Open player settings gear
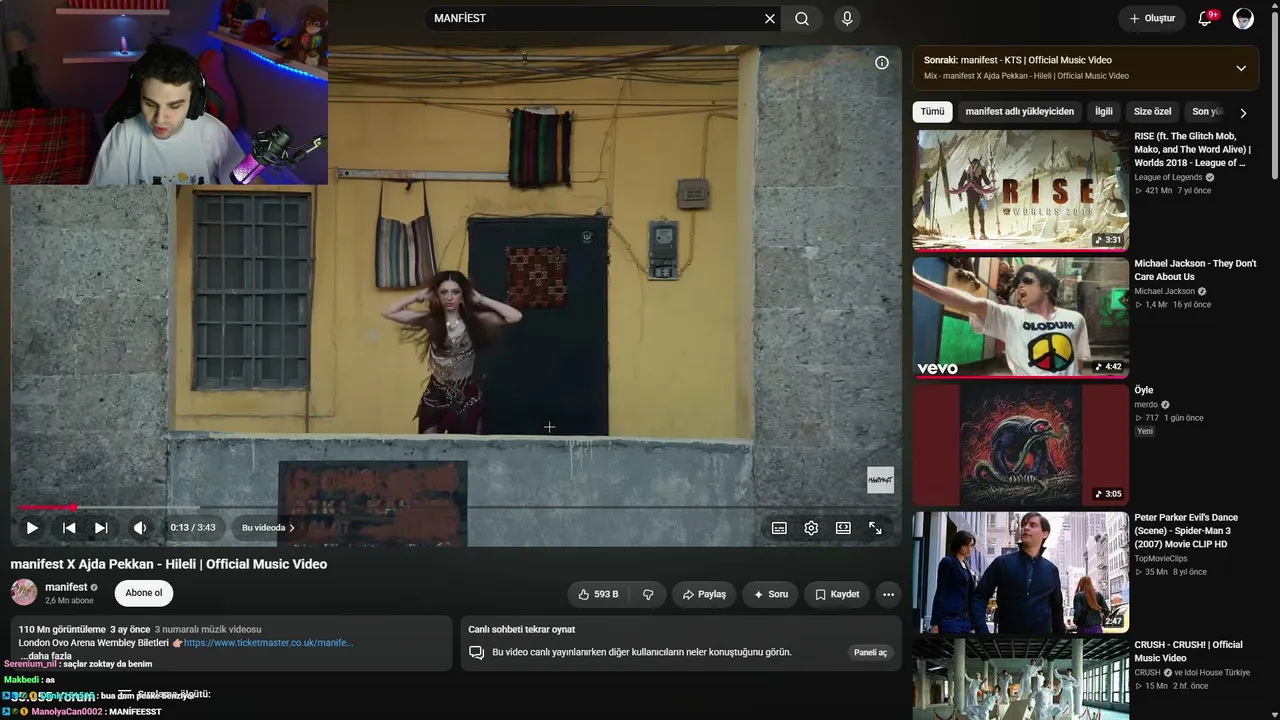This screenshot has height=720, width=1280. point(811,528)
